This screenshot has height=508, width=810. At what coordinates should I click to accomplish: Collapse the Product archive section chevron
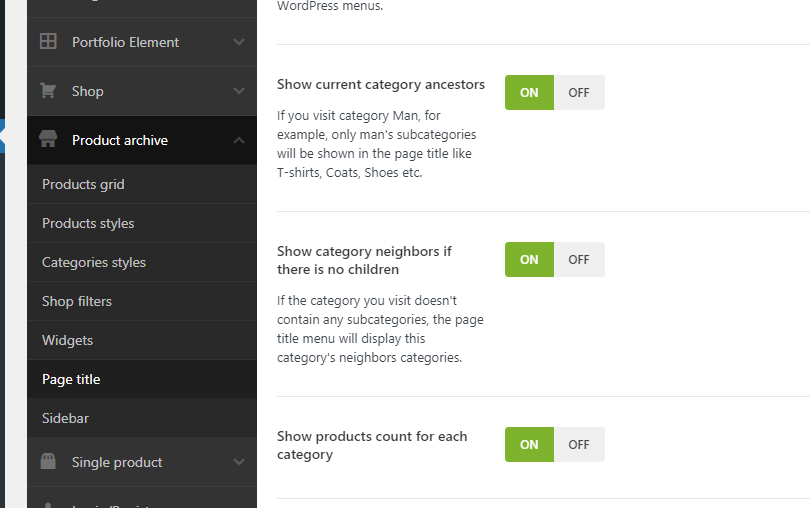[239, 140]
